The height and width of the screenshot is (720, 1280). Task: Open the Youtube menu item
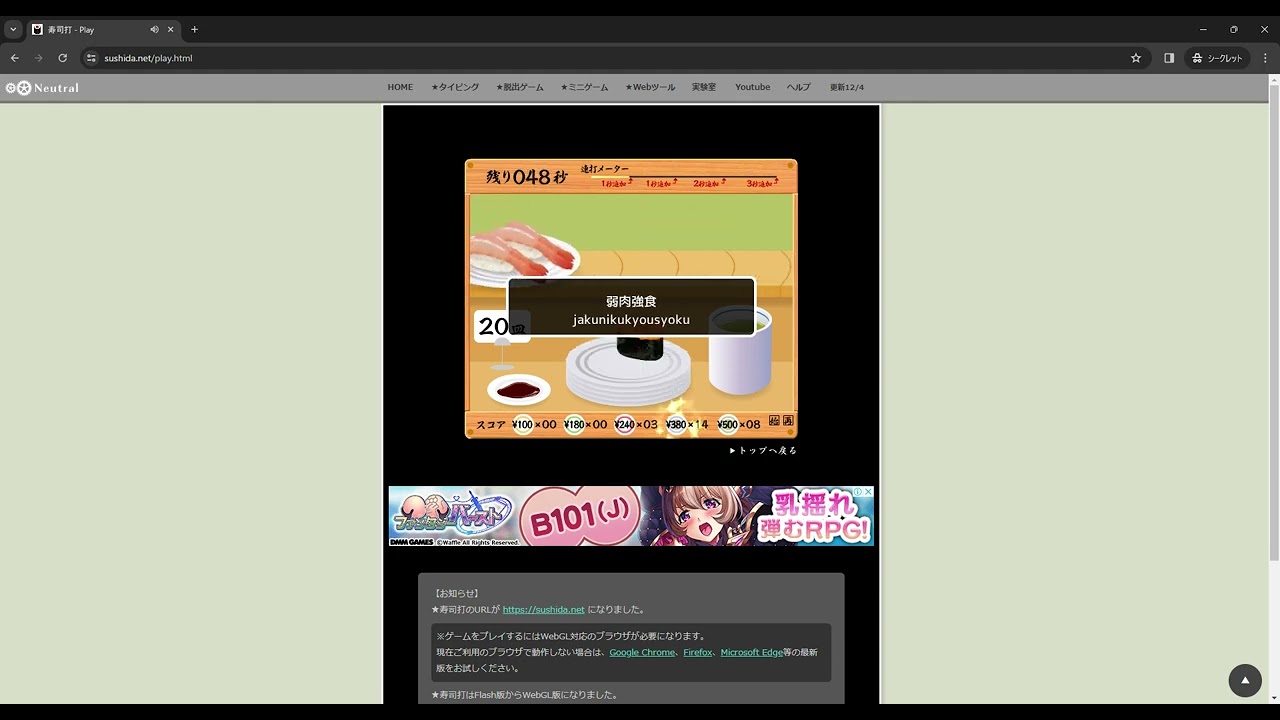pos(753,87)
